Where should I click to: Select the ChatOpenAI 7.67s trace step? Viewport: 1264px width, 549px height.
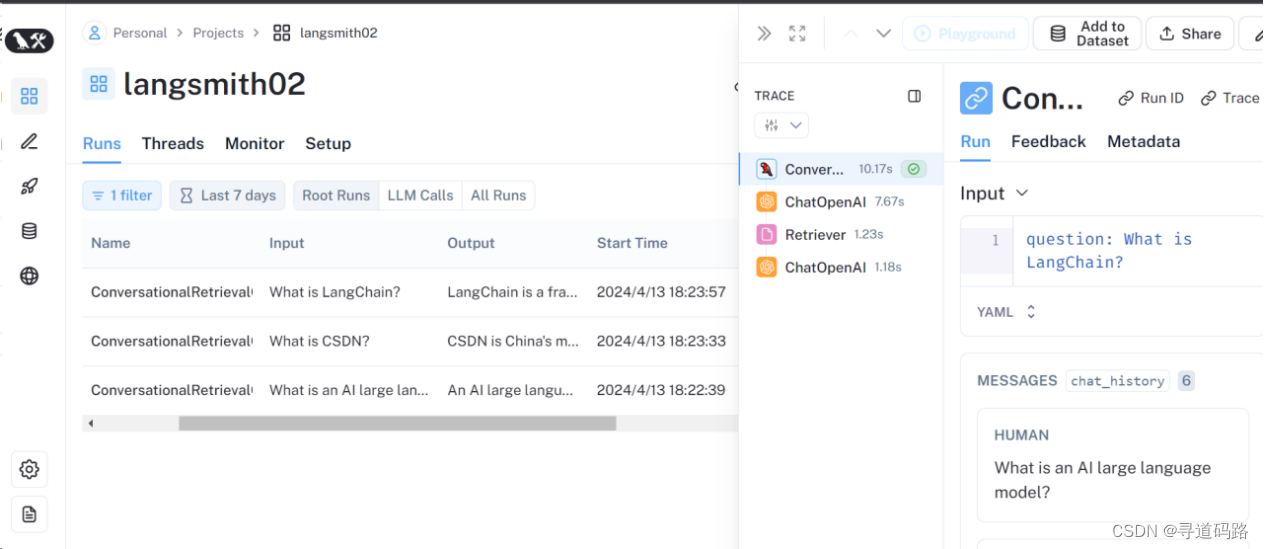pos(841,202)
